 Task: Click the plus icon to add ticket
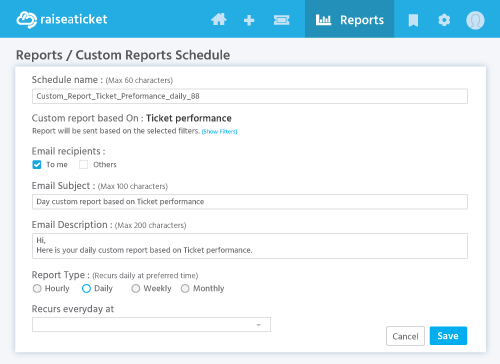pyautogui.click(x=249, y=20)
